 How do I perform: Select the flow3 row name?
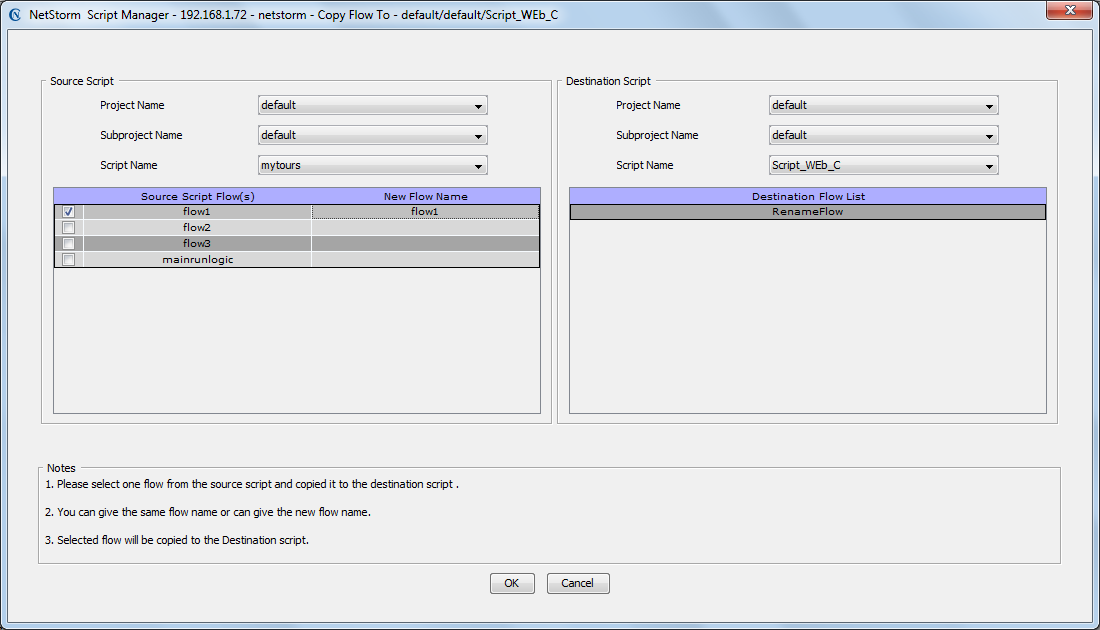[197, 243]
